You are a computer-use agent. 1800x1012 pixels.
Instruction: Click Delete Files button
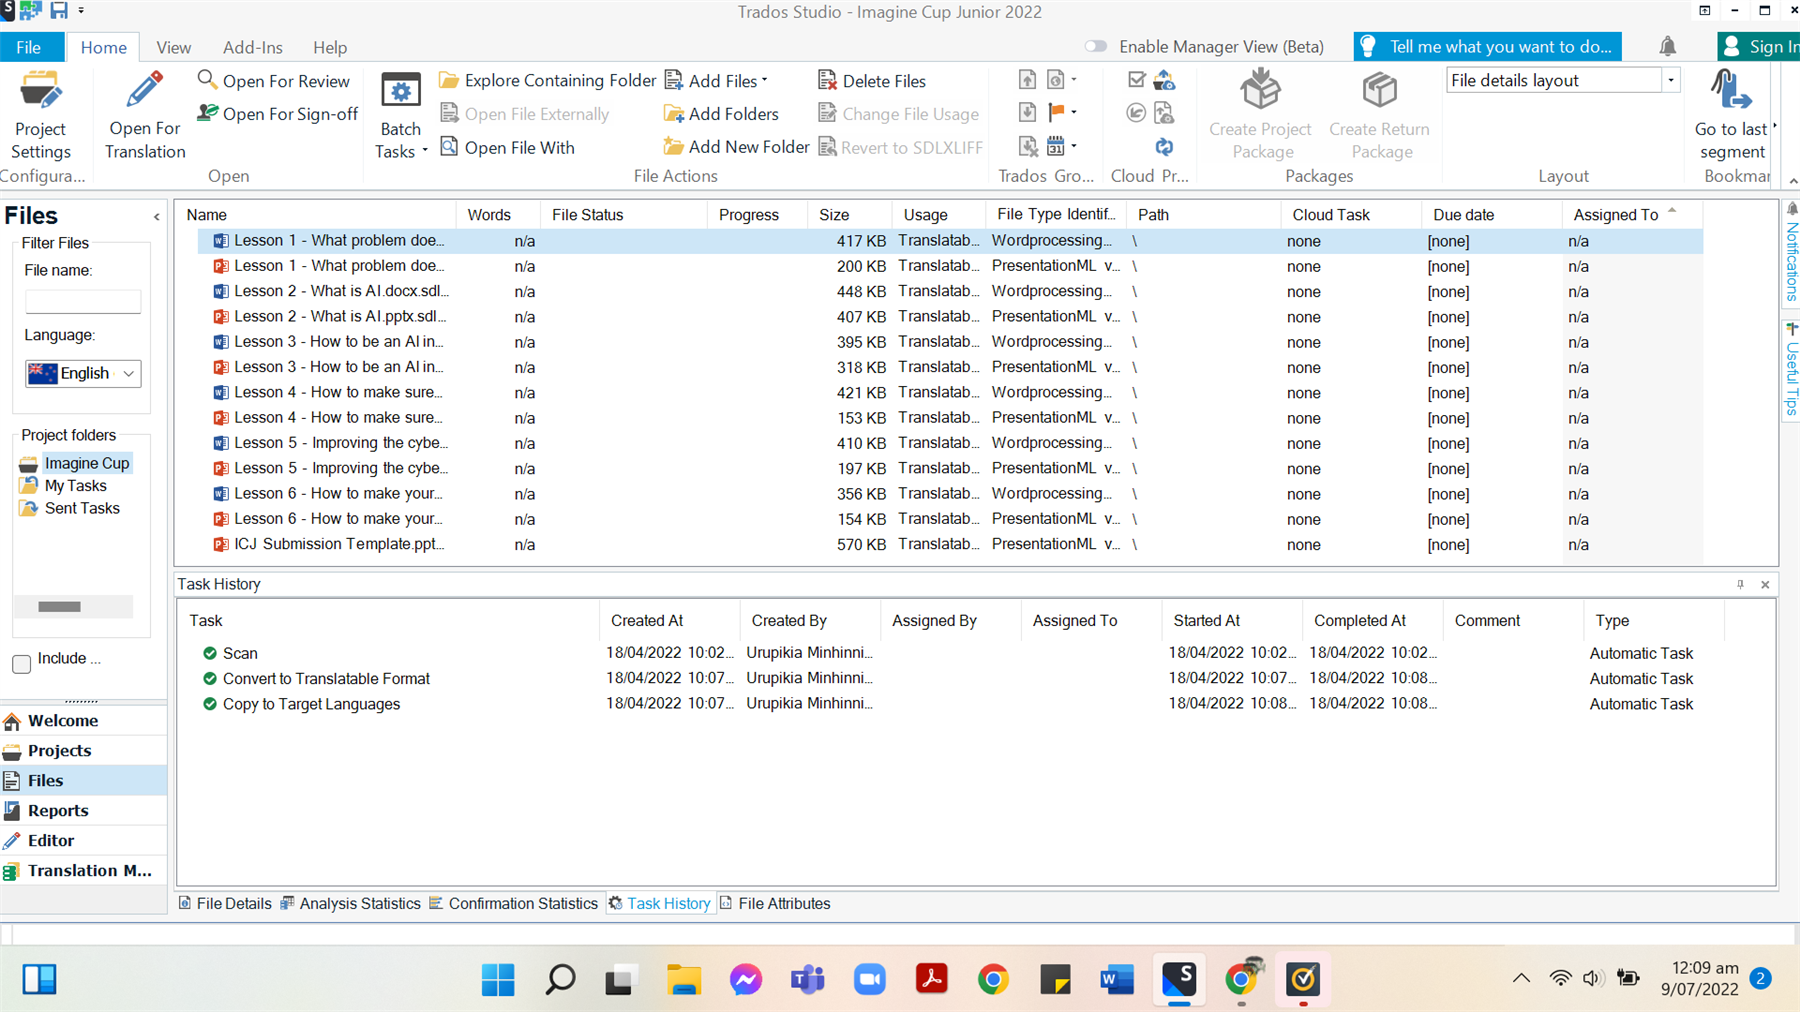[872, 80]
